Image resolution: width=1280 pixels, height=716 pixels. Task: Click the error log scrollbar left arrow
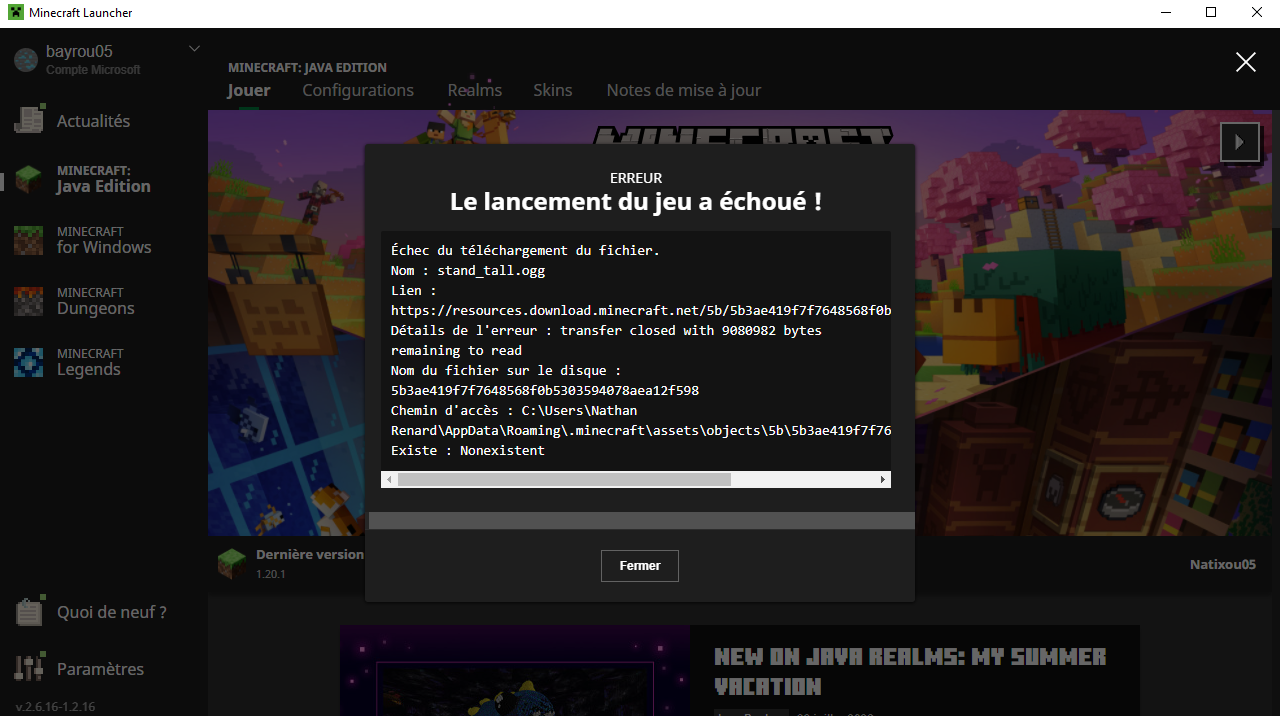point(389,480)
